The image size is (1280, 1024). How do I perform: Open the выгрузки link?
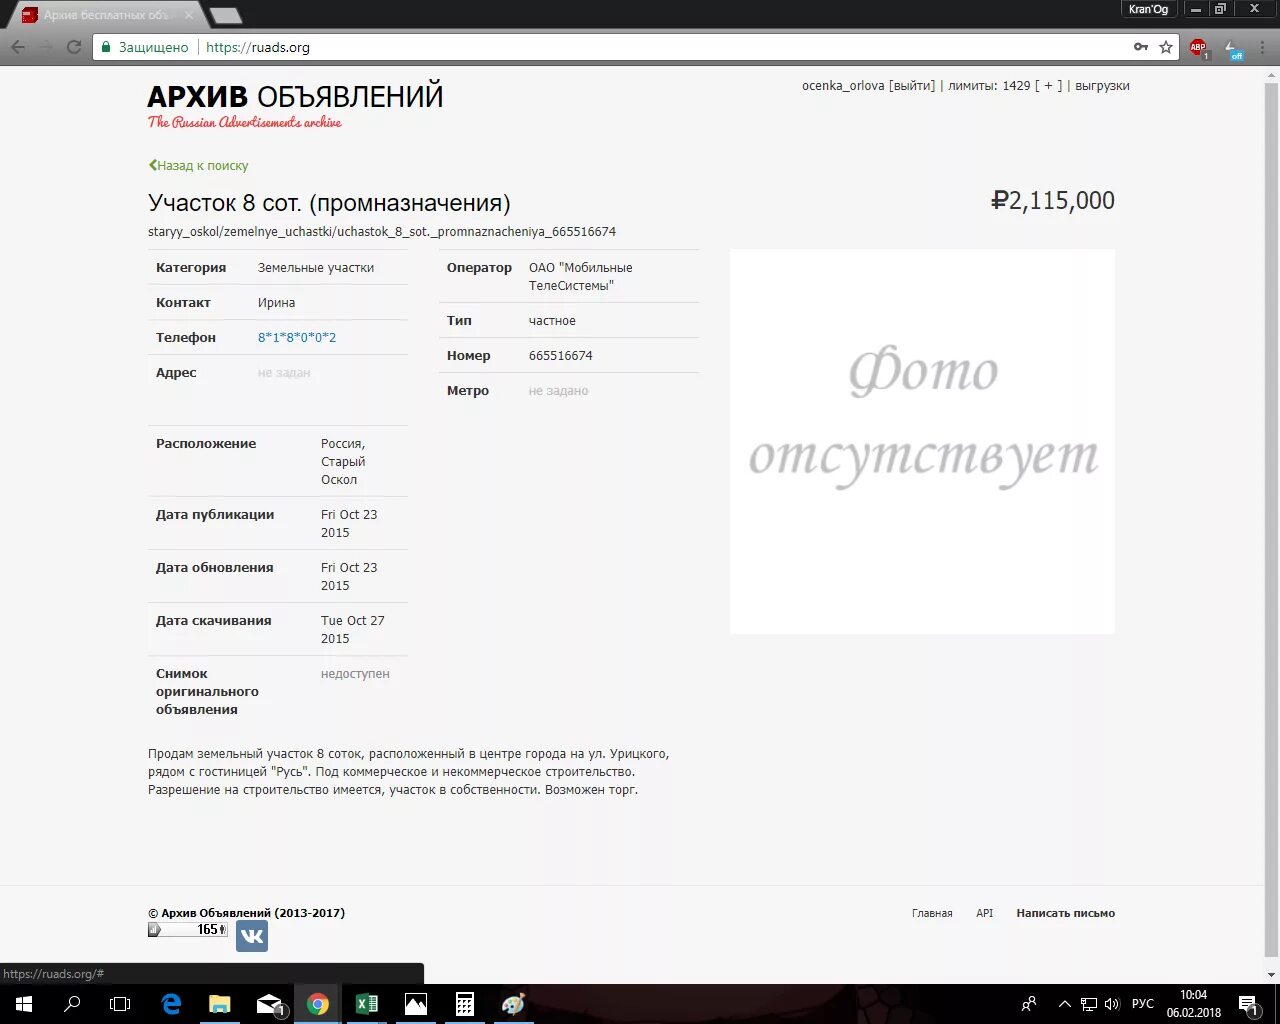(1102, 86)
